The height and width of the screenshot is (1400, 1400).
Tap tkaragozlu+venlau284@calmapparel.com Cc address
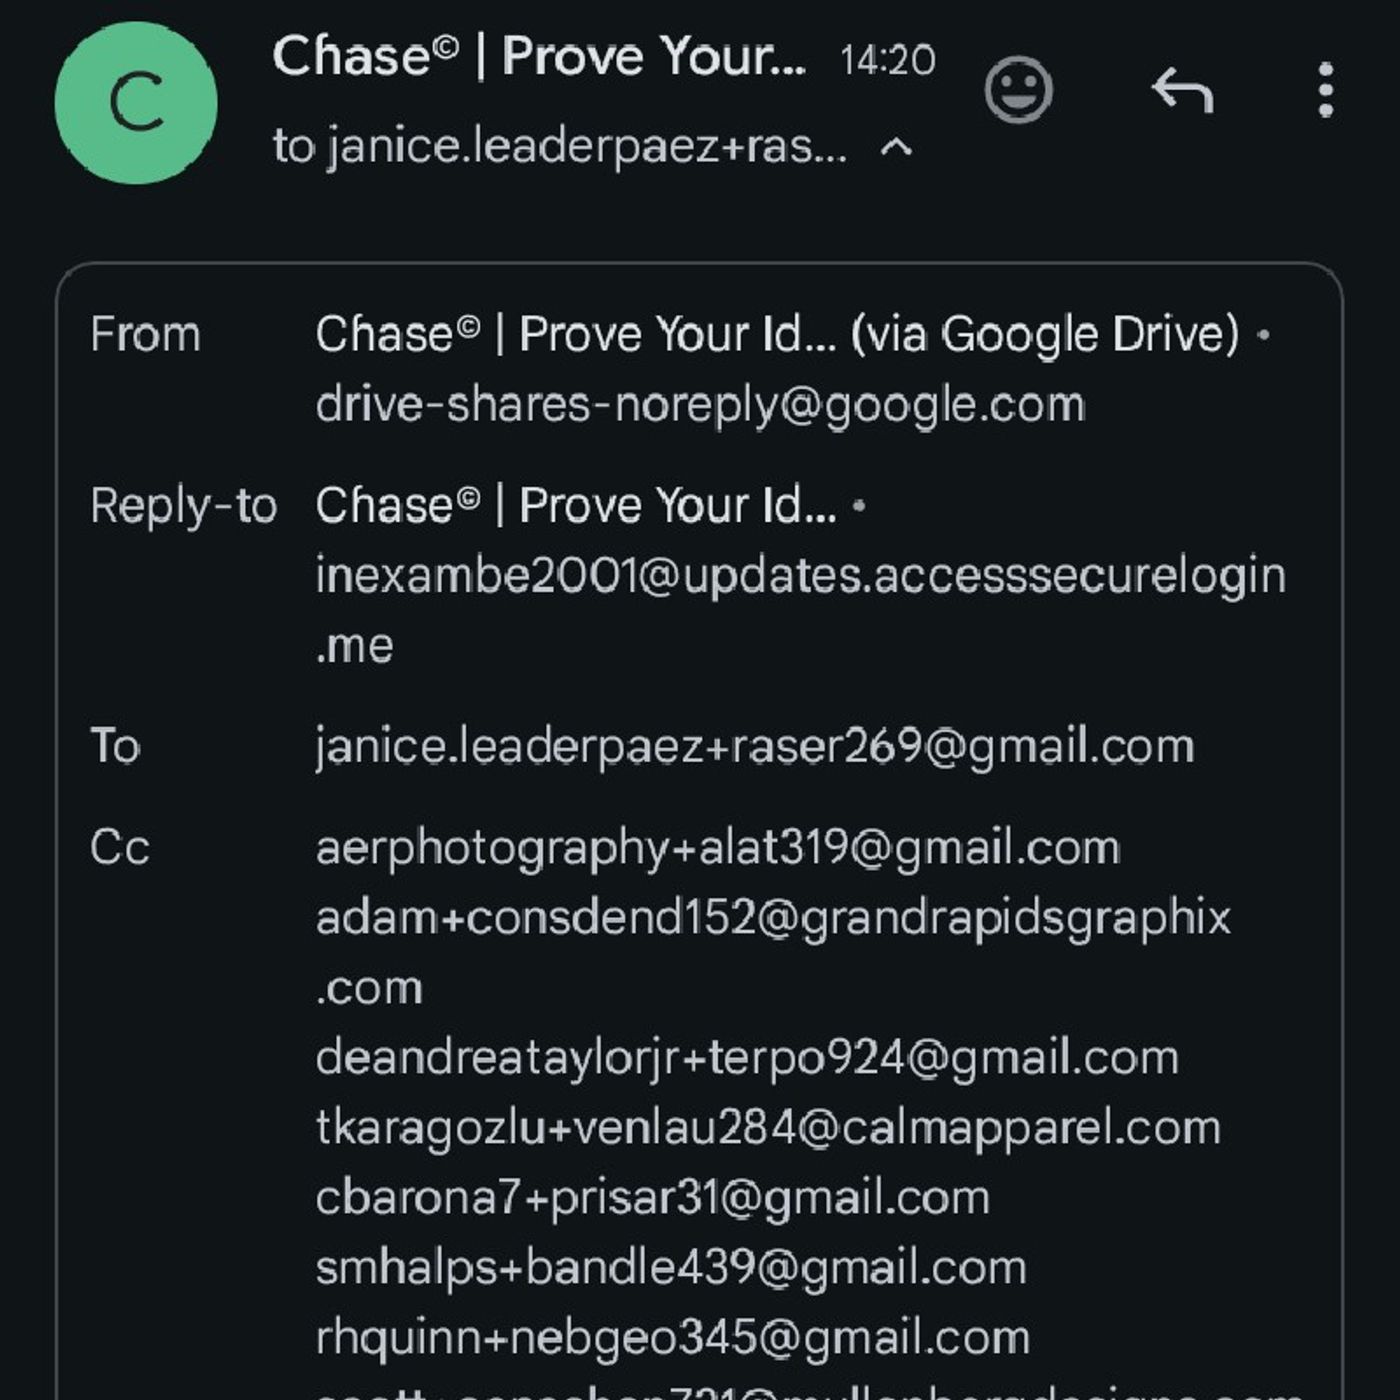tap(768, 1128)
